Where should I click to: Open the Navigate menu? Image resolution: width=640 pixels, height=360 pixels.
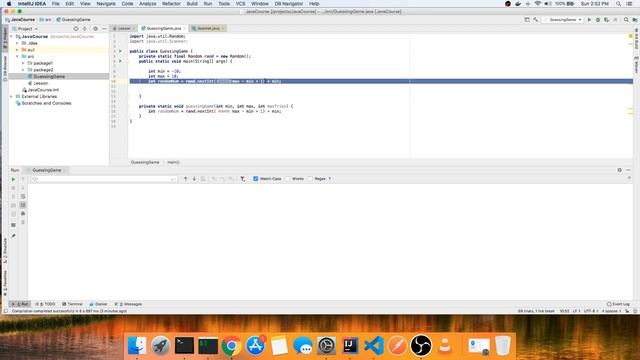[106, 4]
